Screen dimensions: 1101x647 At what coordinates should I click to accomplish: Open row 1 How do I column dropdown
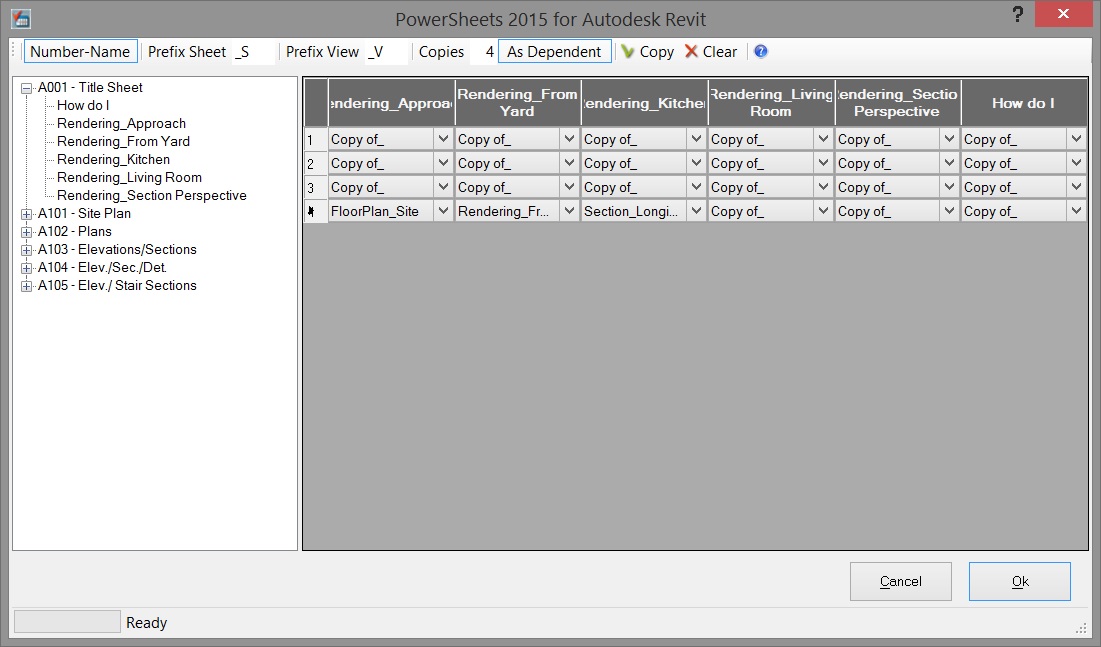(x=1076, y=139)
